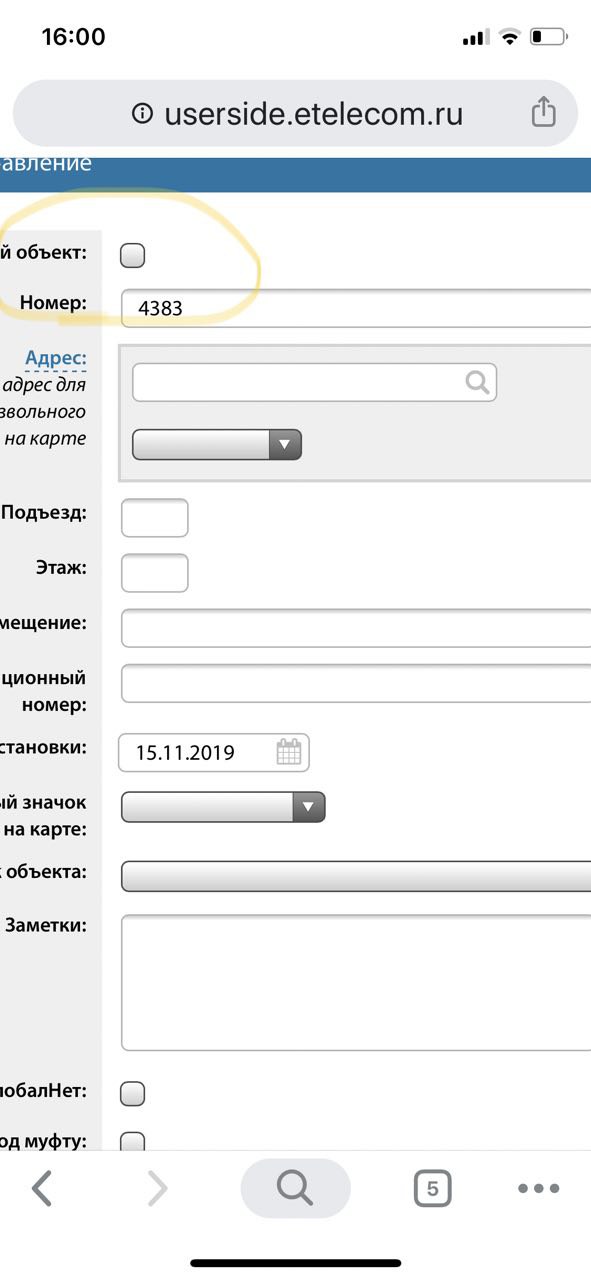Tap the browser search button in bottom bar
591x1280 pixels.
coord(295,1188)
